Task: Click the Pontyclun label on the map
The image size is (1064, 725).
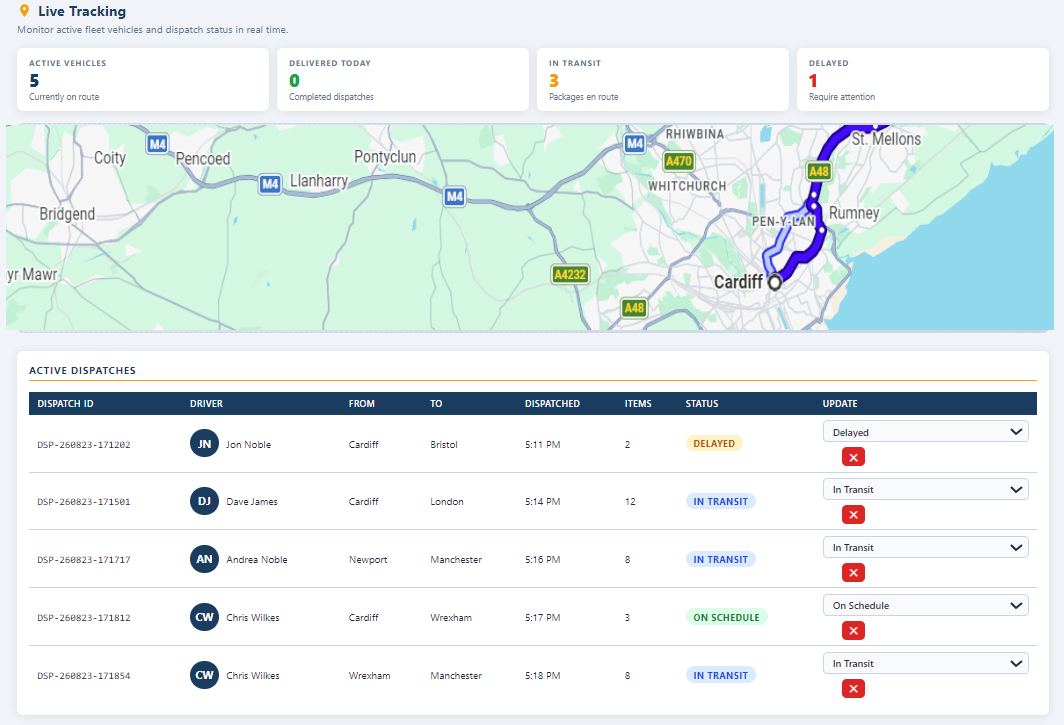Action: (385, 157)
